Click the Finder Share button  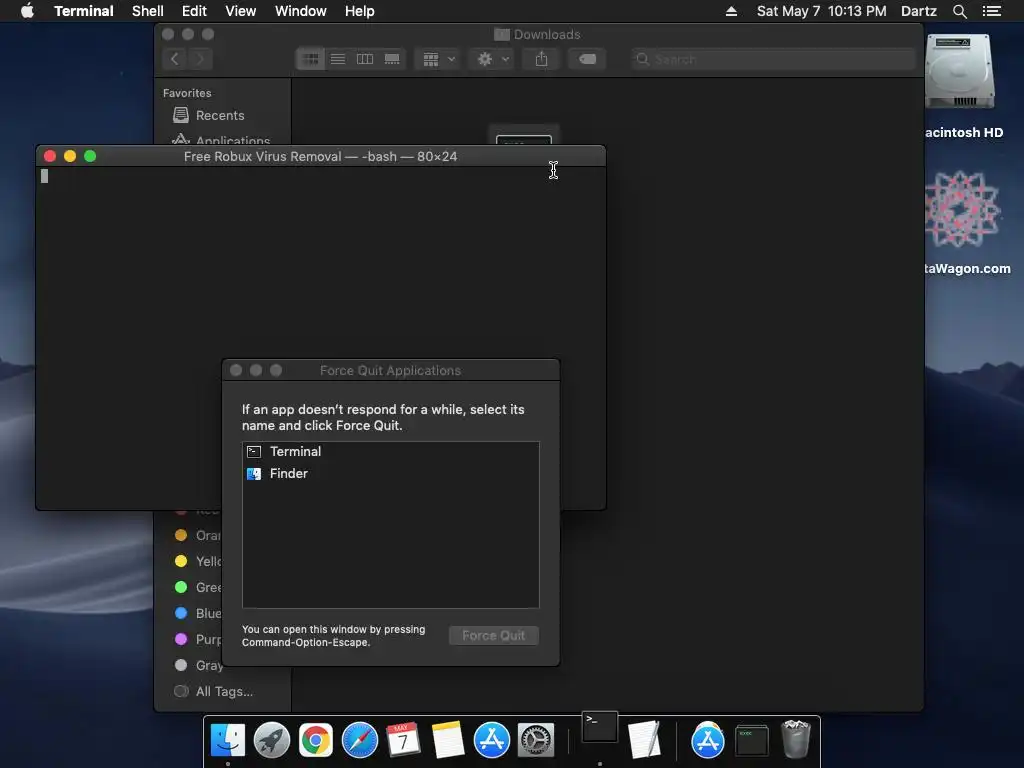pyautogui.click(x=541, y=59)
